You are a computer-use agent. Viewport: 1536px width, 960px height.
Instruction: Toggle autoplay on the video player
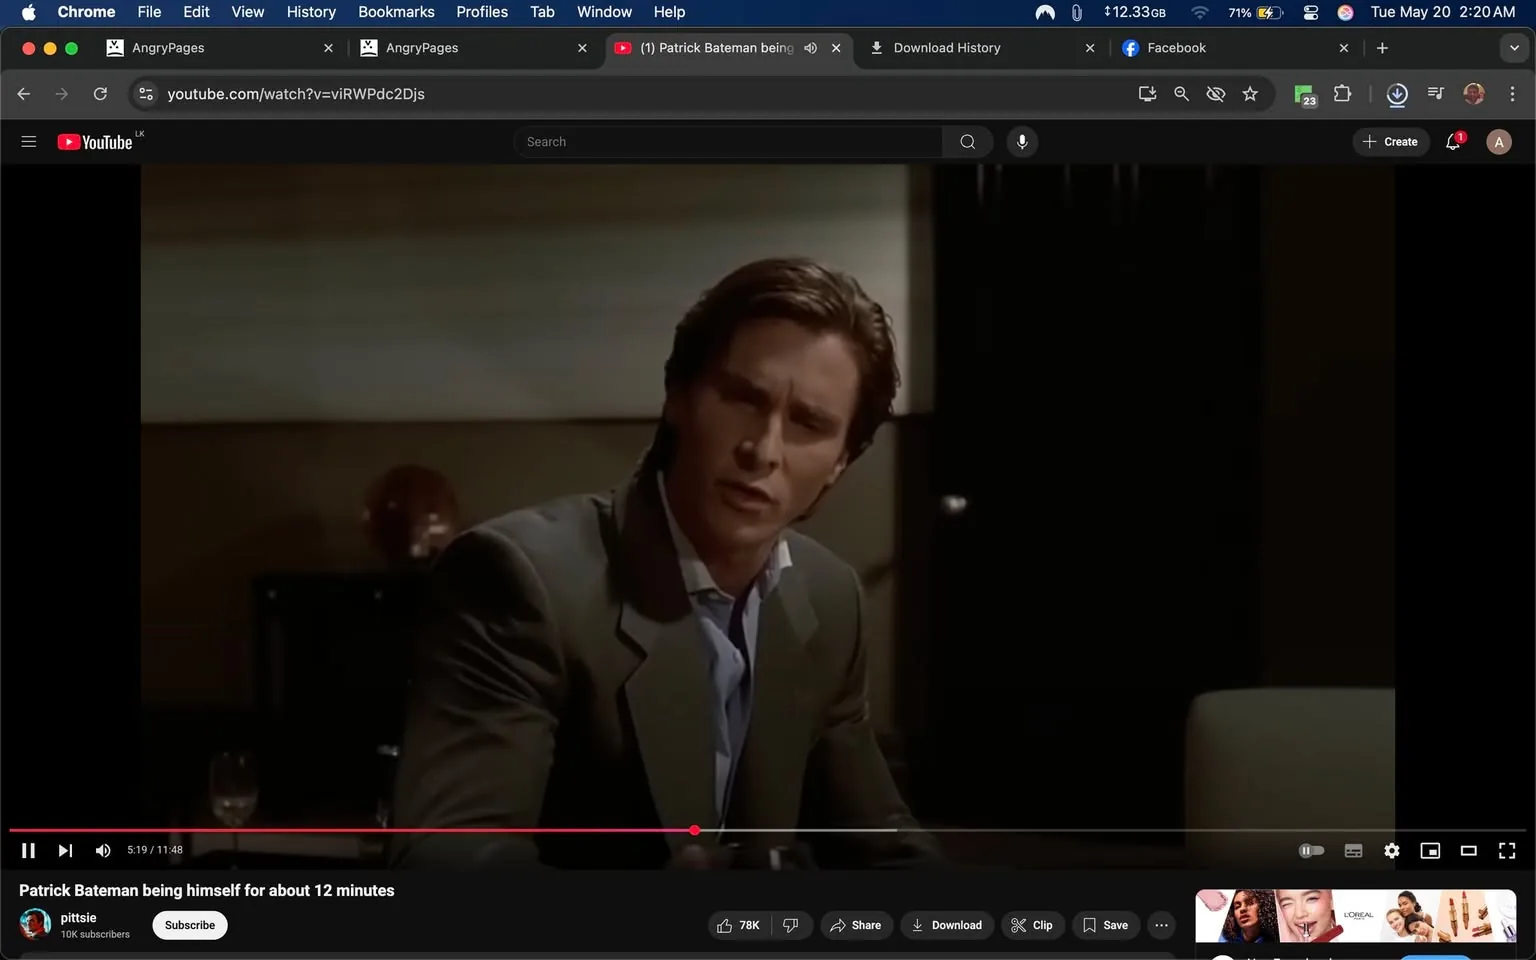point(1312,850)
